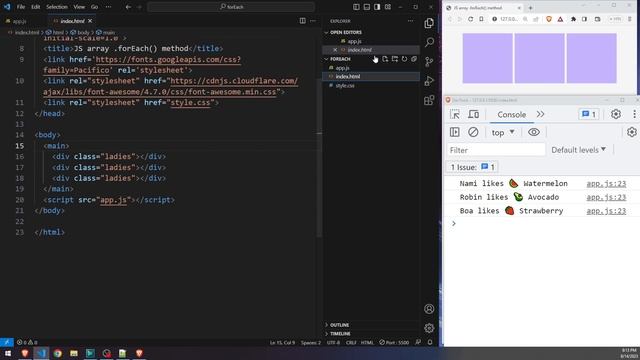Open File menu in VS Code

(21, 7)
